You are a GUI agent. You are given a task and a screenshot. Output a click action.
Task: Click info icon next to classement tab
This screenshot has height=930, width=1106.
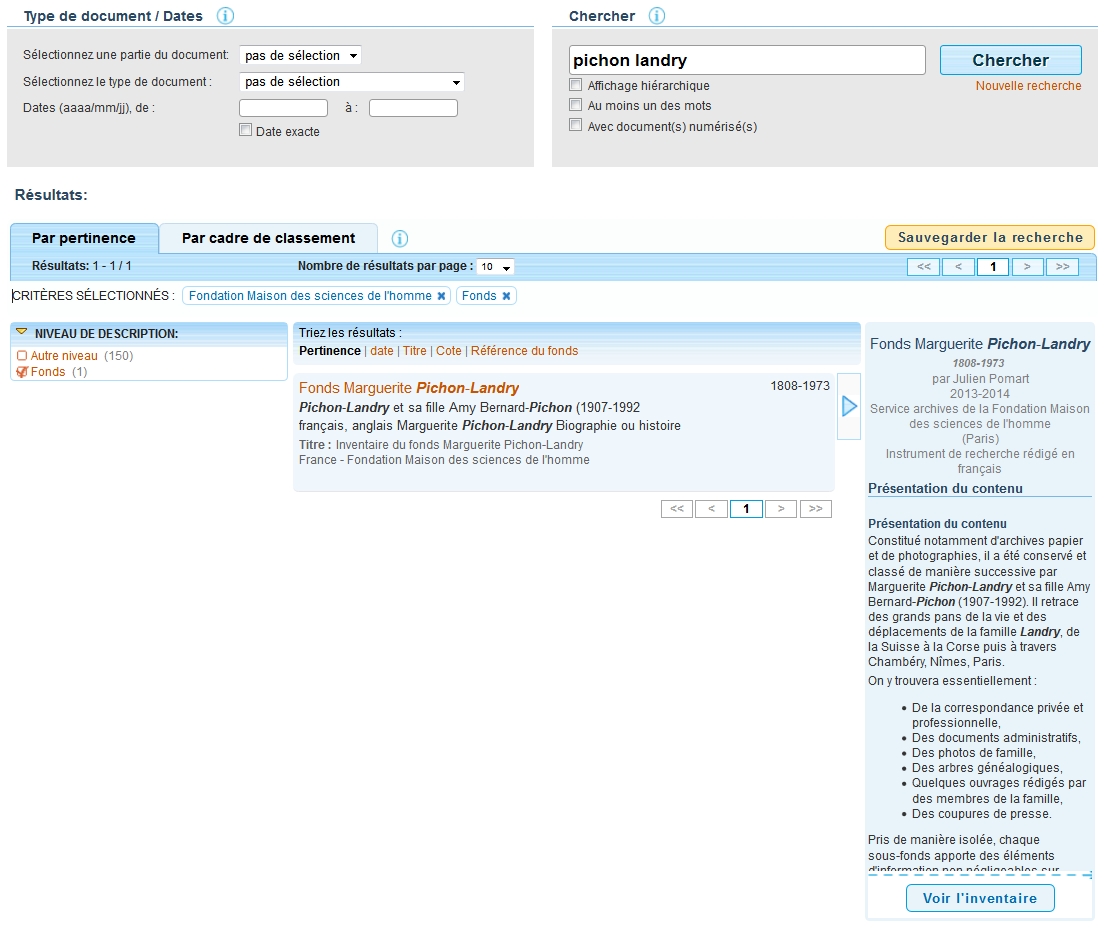(400, 239)
